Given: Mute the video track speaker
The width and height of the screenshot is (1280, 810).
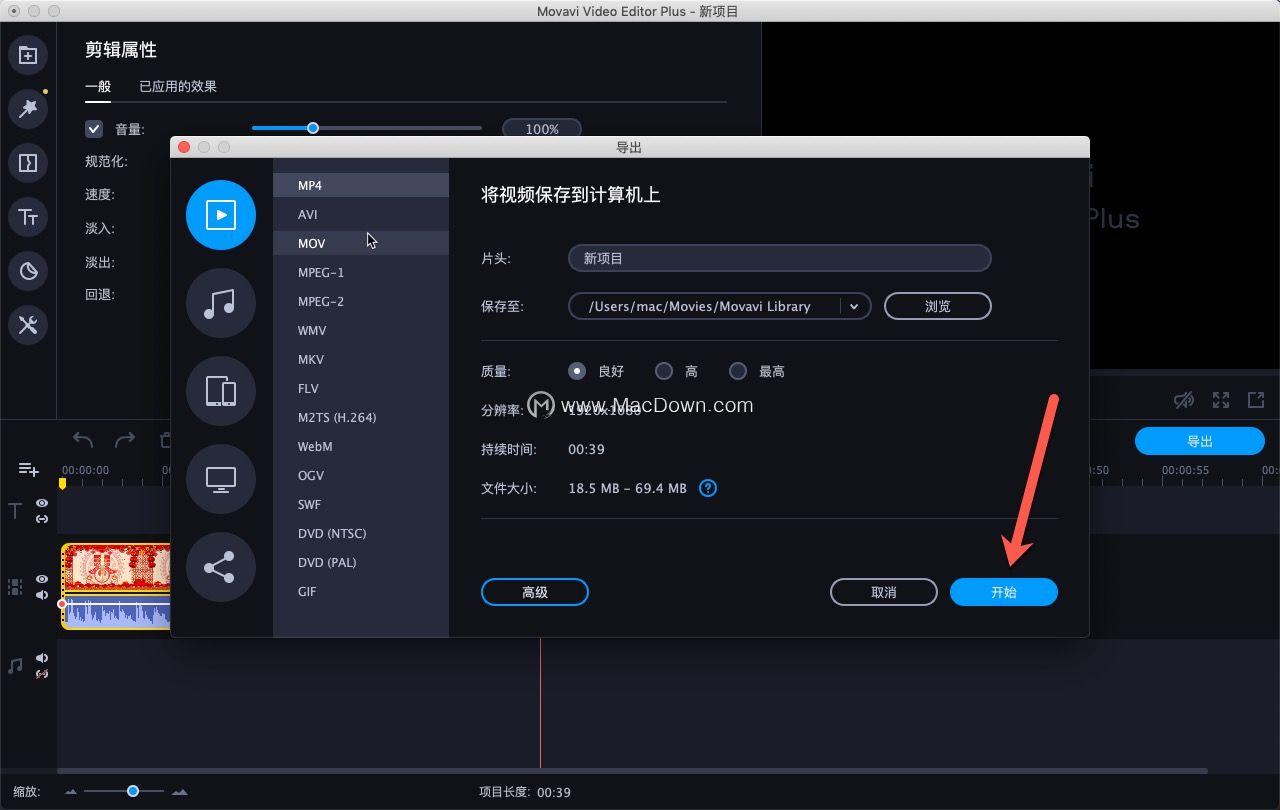Looking at the screenshot, I should tap(42, 595).
